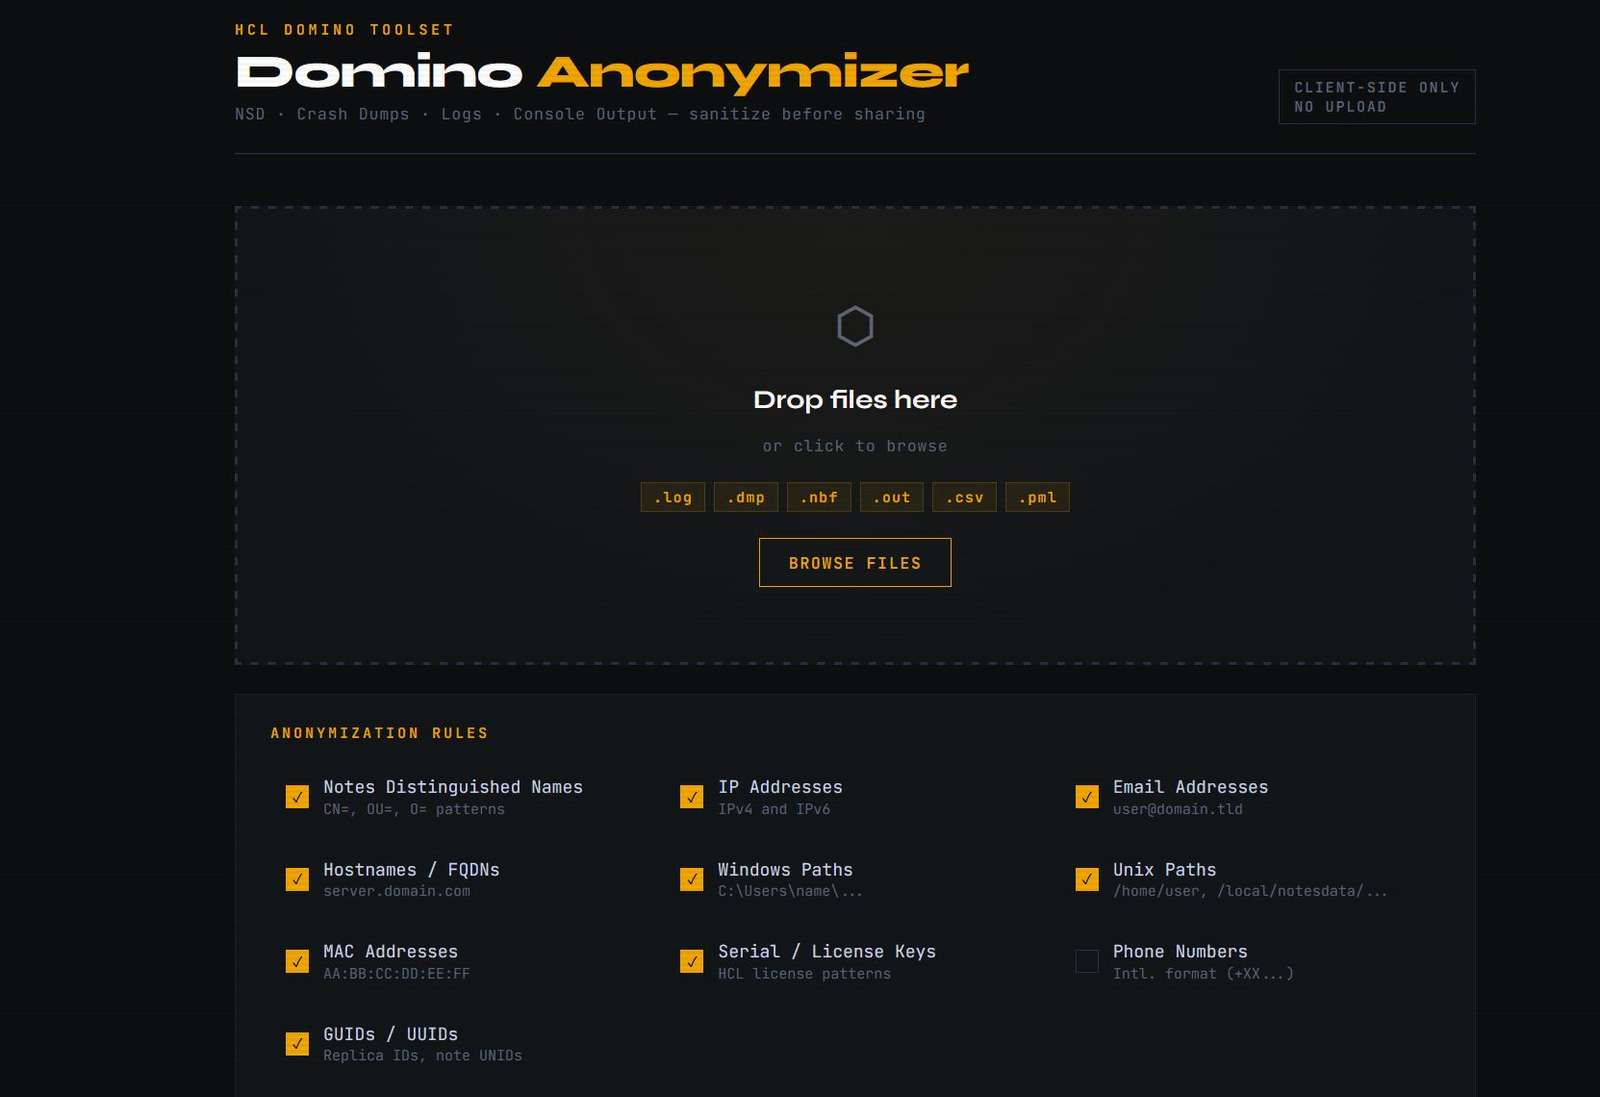Image resolution: width=1600 pixels, height=1097 pixels.
Task: Click the HCL Domino Toolset label
Action: (344, 30)
